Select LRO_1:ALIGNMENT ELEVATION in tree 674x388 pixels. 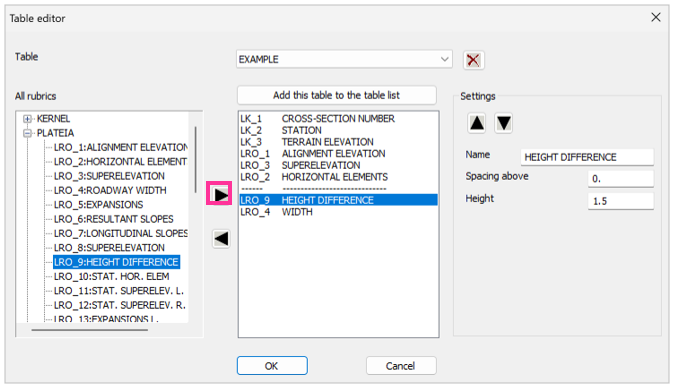[121, 147]
